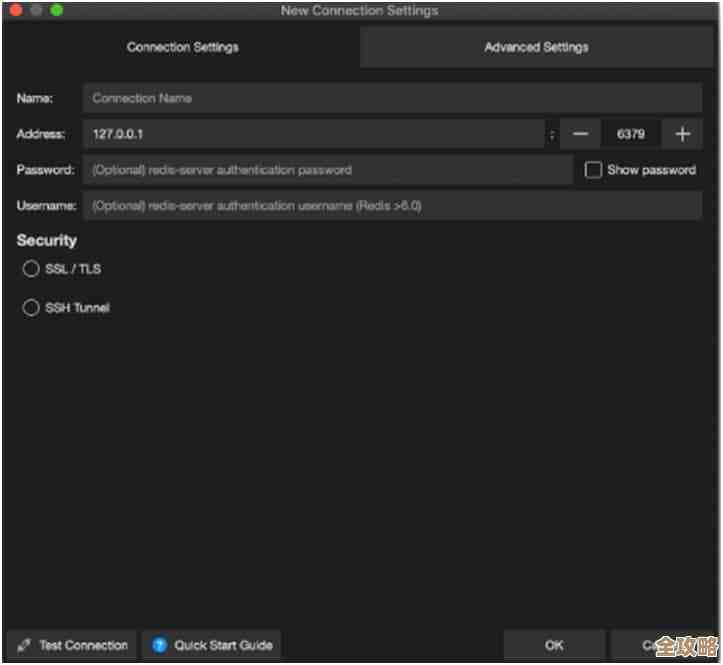Minimize the New Connection Settings window
Viewport: 723px width, 665px height.
point(36,10)
